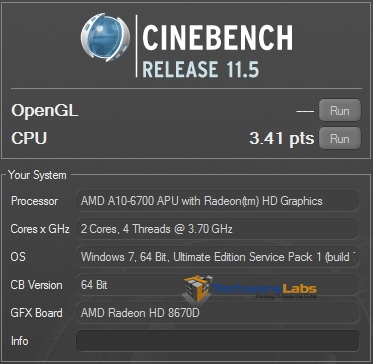373x364 pixels.
Task: Select the OS field with Windows 7
Action: click(218, 257)
